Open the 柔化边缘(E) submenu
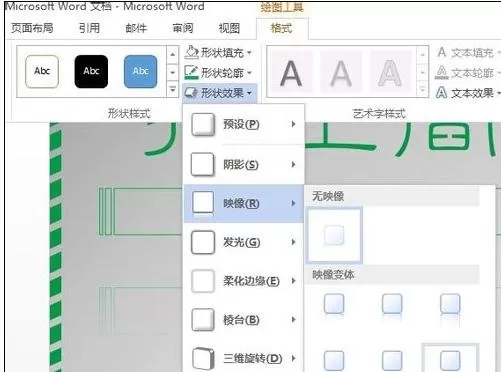Viewport: 501px width, 372px height. point(244,281)
